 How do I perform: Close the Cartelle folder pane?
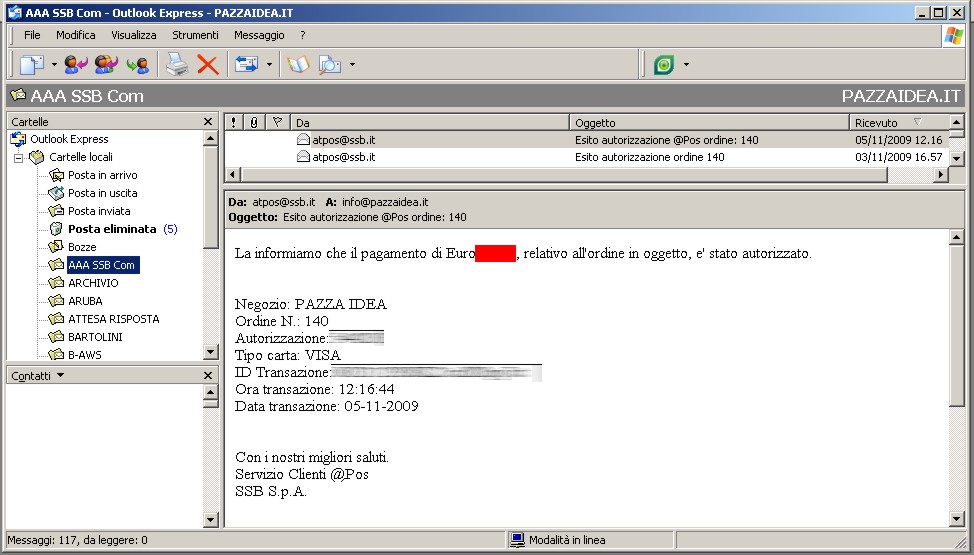(208, 122)
